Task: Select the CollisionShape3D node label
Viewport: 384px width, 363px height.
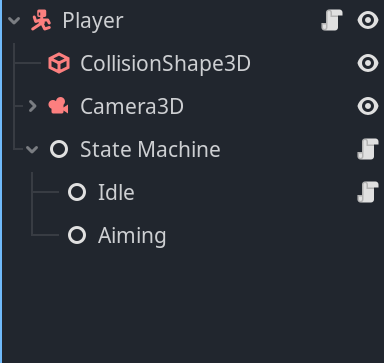Action: pyautogui.click(x=165, y=63)
